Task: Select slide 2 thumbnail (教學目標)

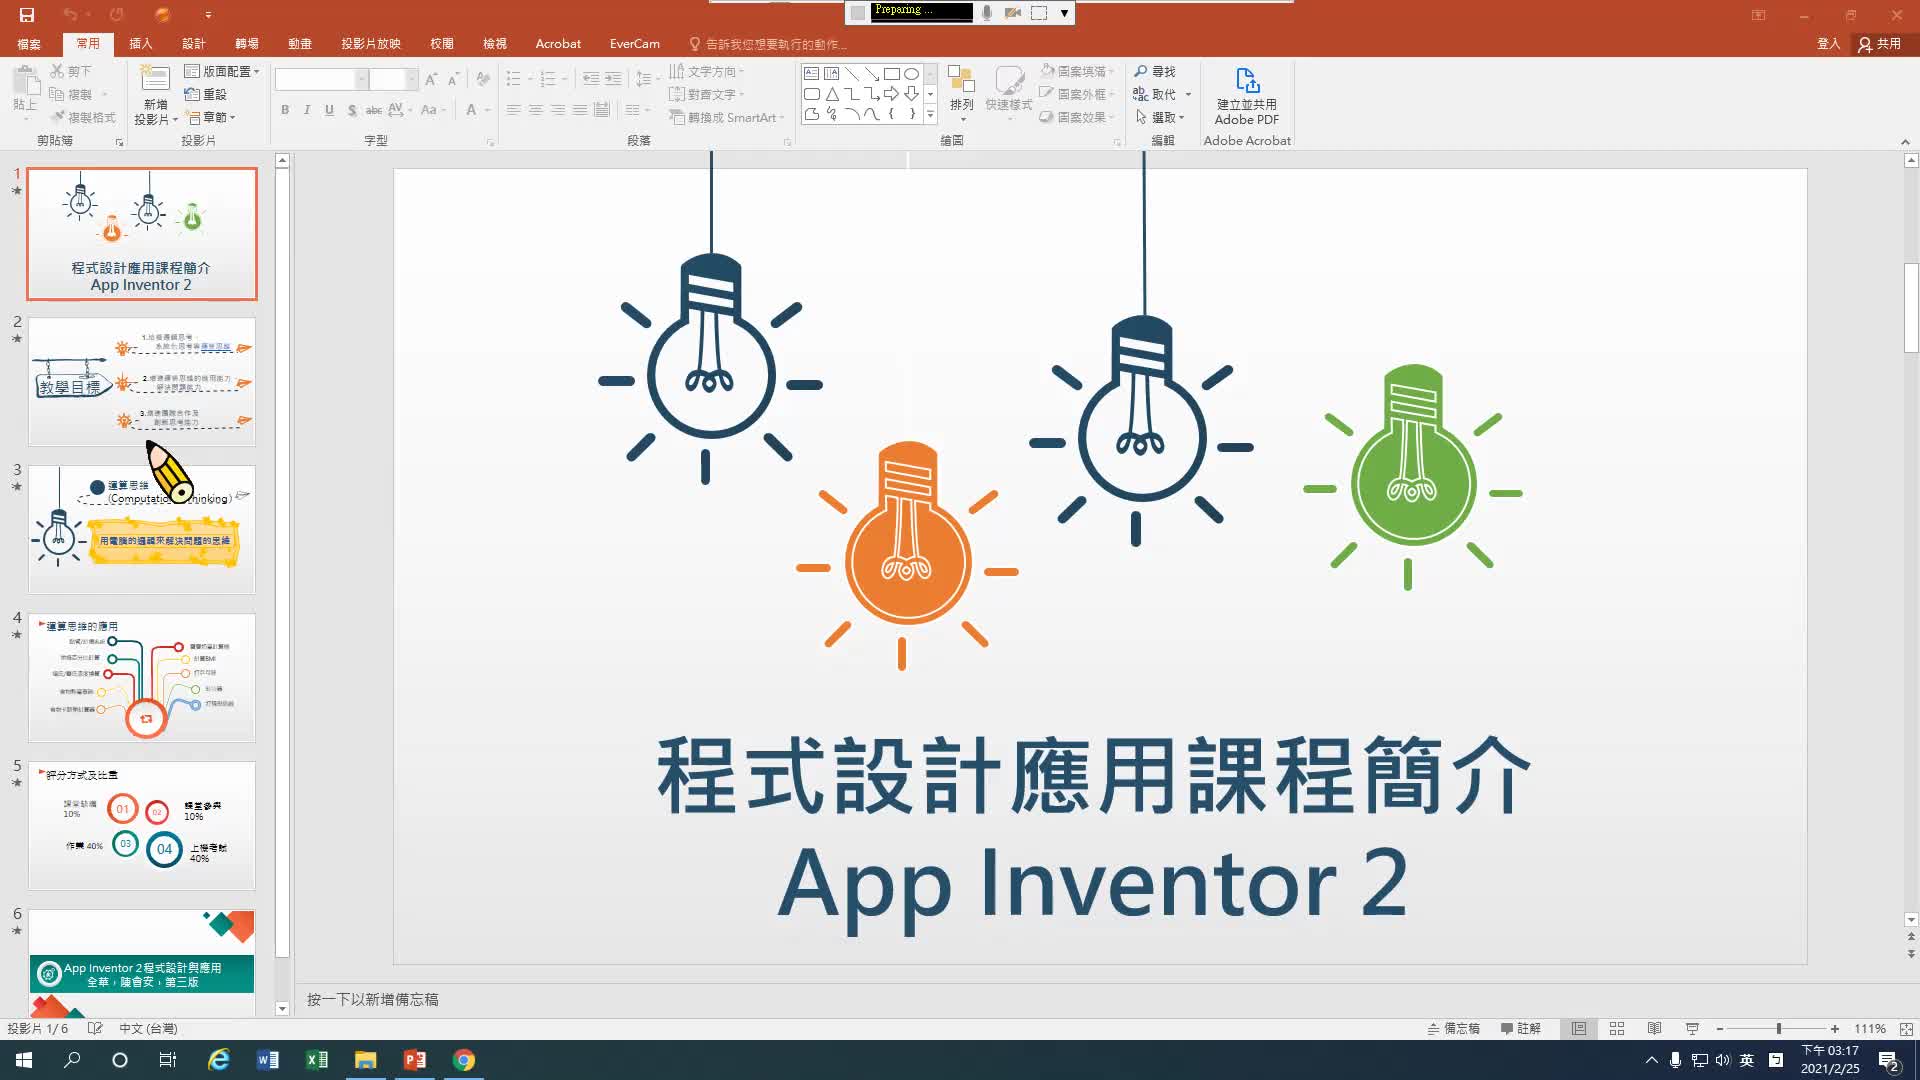Action: (x=142, y=382)
